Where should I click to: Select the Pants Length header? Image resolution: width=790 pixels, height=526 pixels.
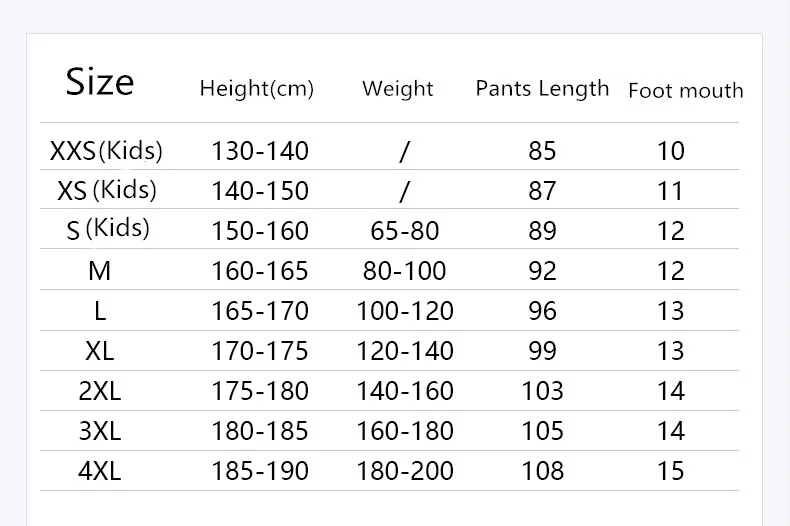click(x=542, y=89)
